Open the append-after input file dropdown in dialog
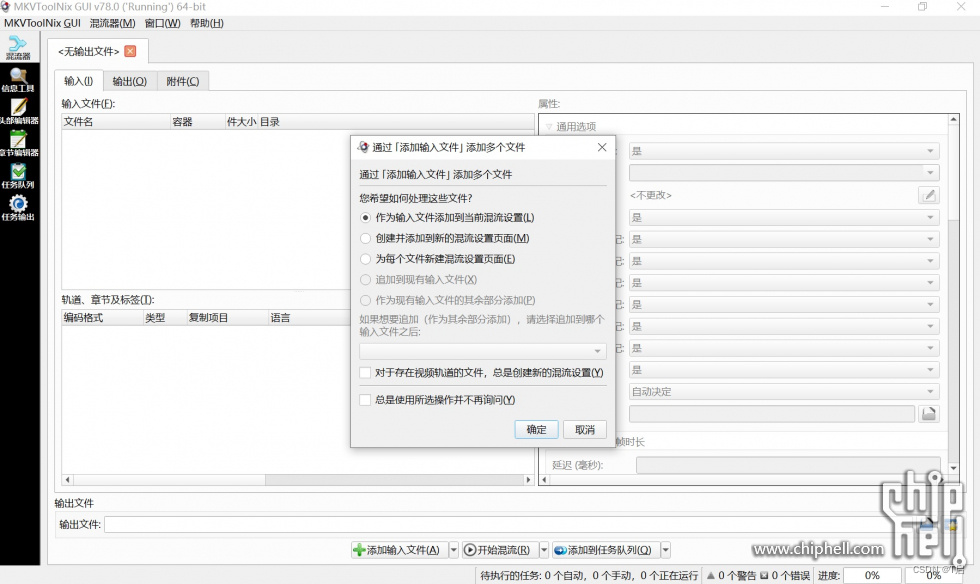 (x=482, y=351)
